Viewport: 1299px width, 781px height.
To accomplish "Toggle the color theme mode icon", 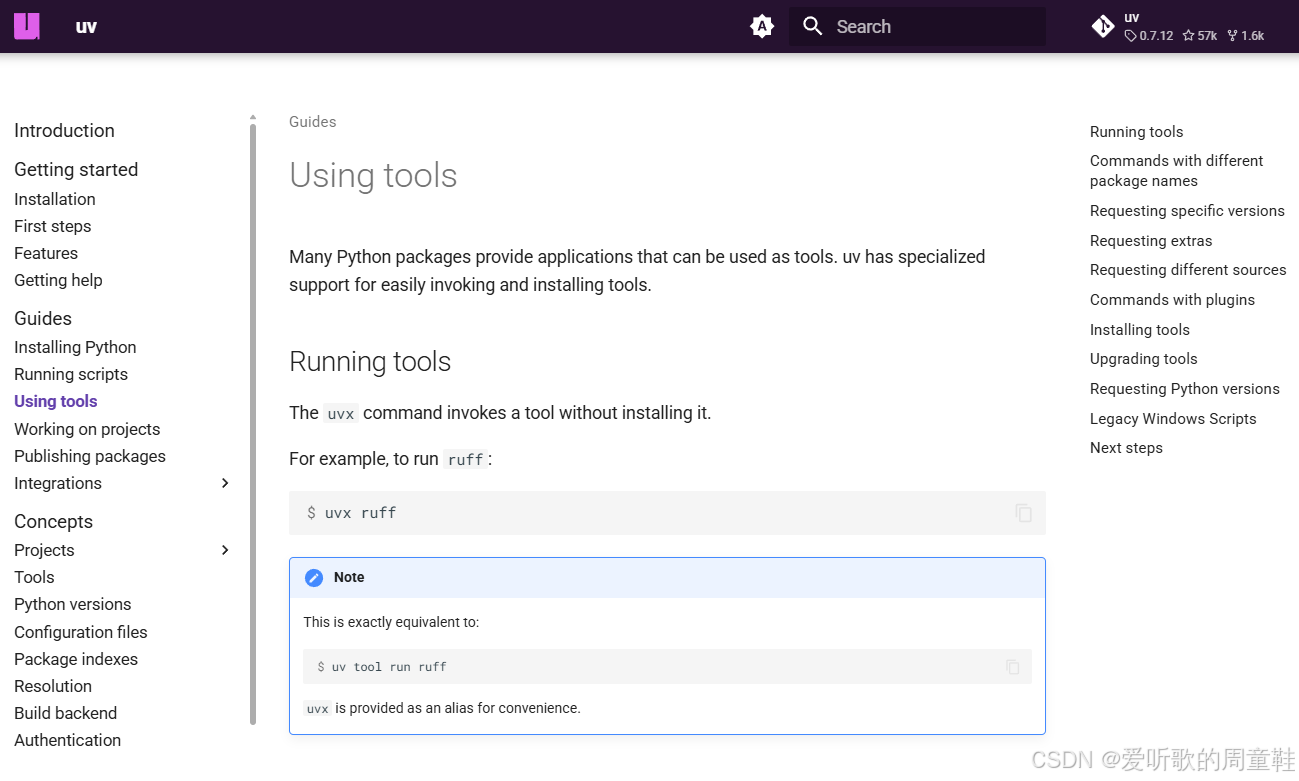I will (762, 27).
